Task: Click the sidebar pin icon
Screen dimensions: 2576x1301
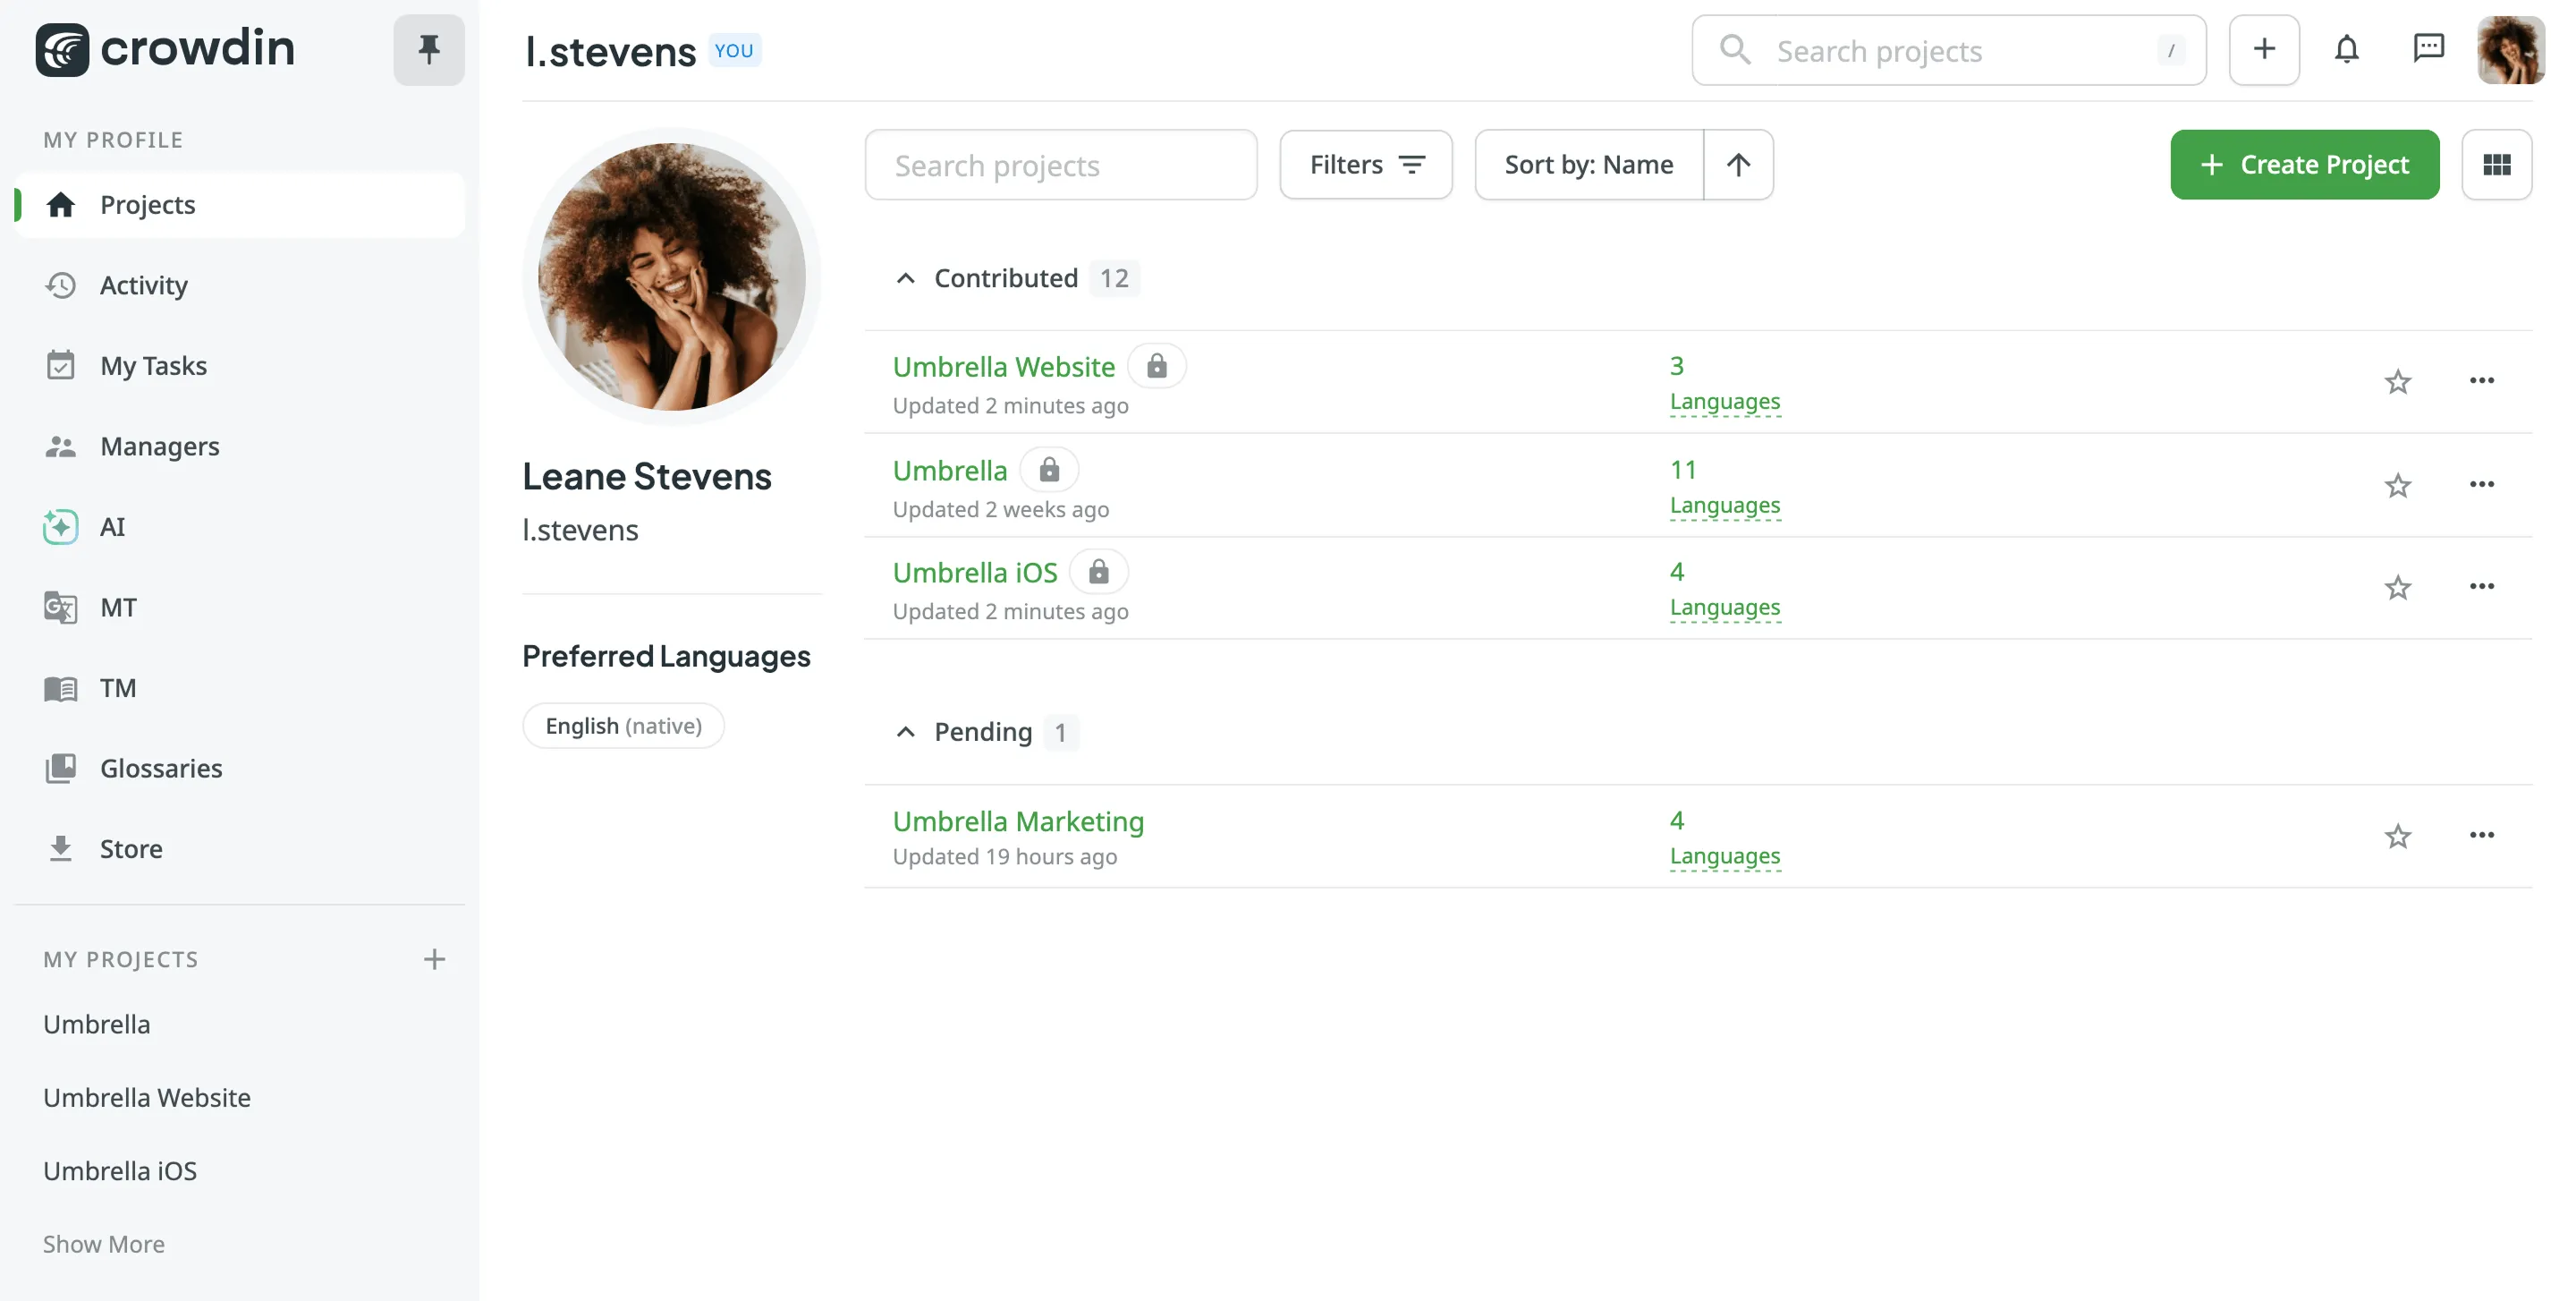Action: point(428,49)
